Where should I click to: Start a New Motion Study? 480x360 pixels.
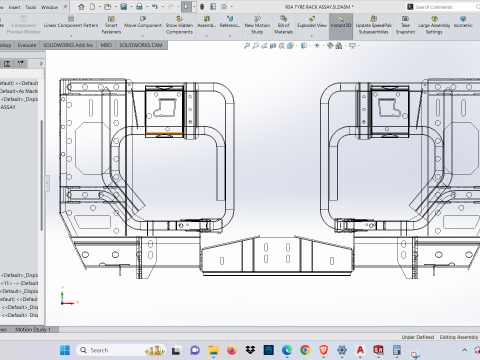point(257,25)
